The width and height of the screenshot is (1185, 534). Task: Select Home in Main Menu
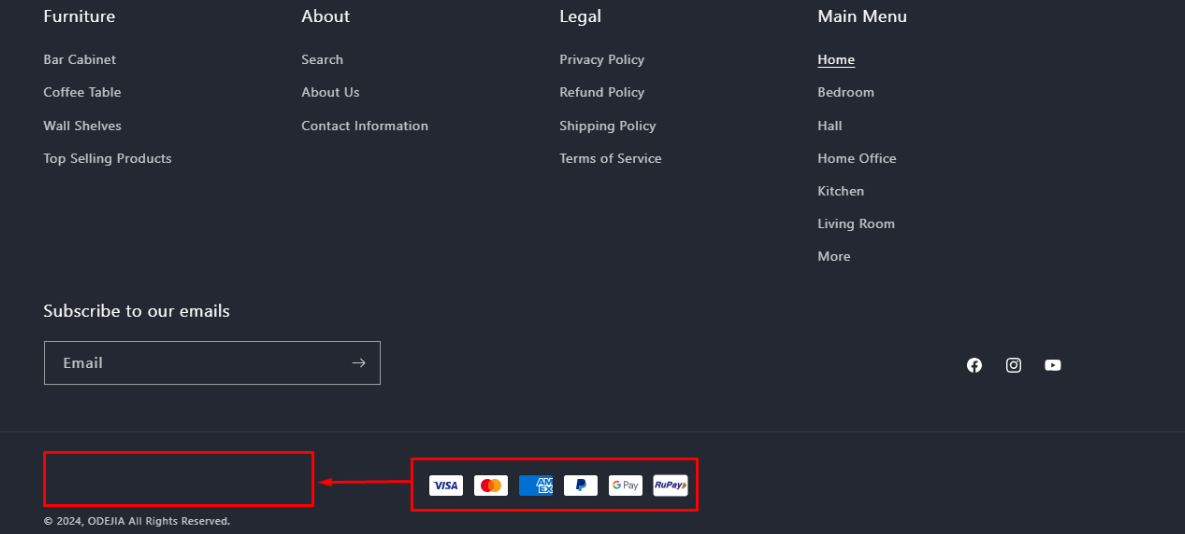(x=836, y=60)
